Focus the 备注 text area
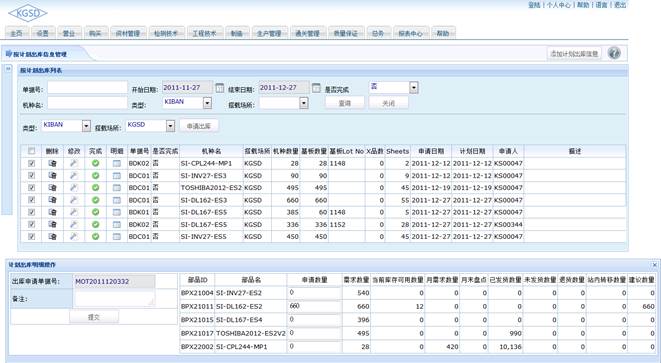This screenshot has height=363, width=661. click(114, 298)
